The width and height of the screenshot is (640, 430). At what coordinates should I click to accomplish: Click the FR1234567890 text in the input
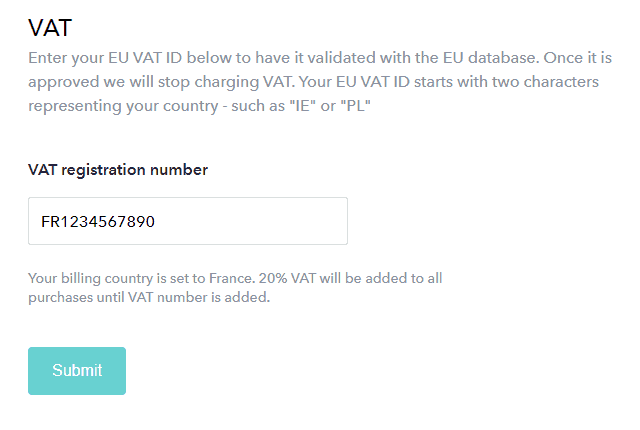coord(97,222)
